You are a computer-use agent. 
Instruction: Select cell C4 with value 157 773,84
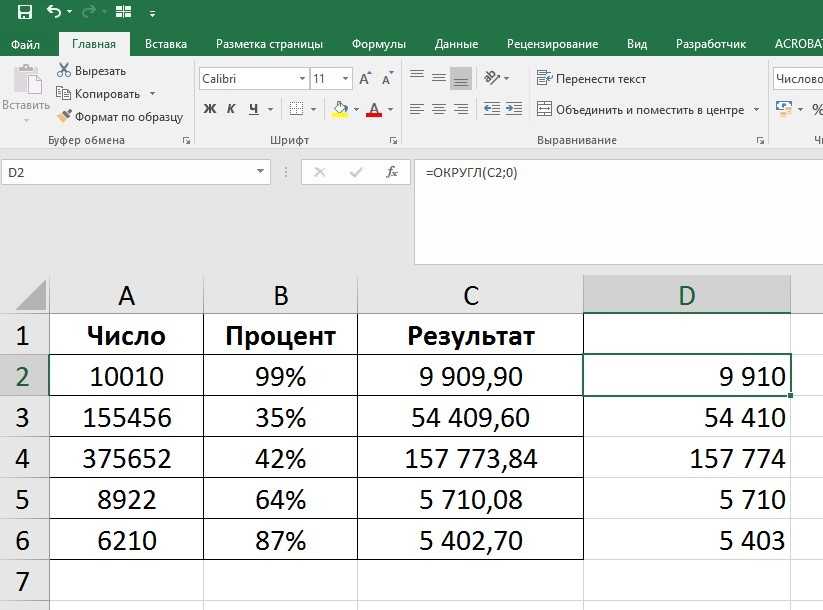pos(470,459)
